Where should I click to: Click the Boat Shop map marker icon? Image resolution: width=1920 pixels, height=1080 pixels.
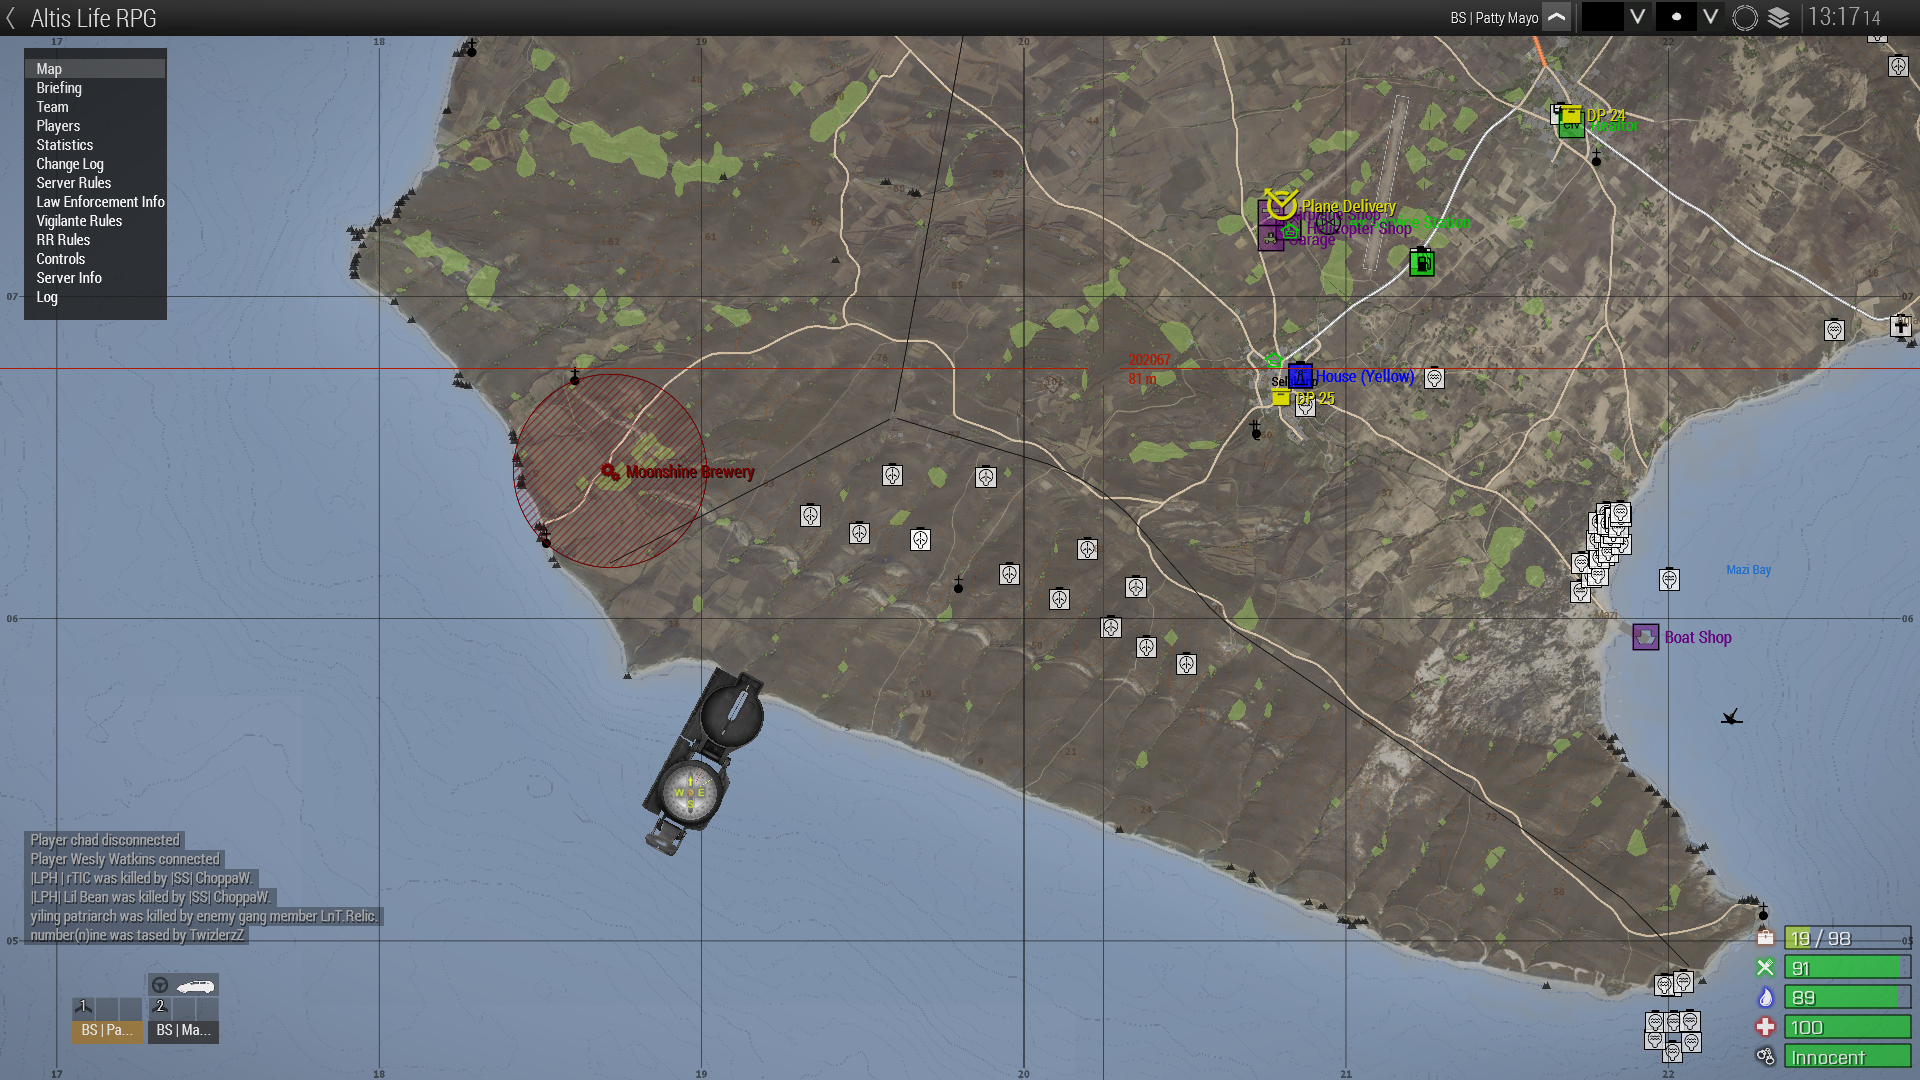coord(1645,637)
